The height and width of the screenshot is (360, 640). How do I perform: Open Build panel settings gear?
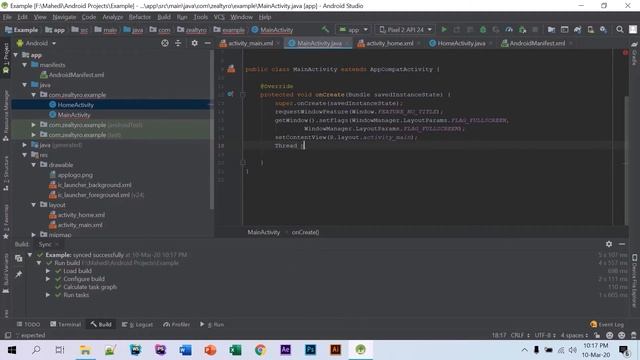(609, 244)
